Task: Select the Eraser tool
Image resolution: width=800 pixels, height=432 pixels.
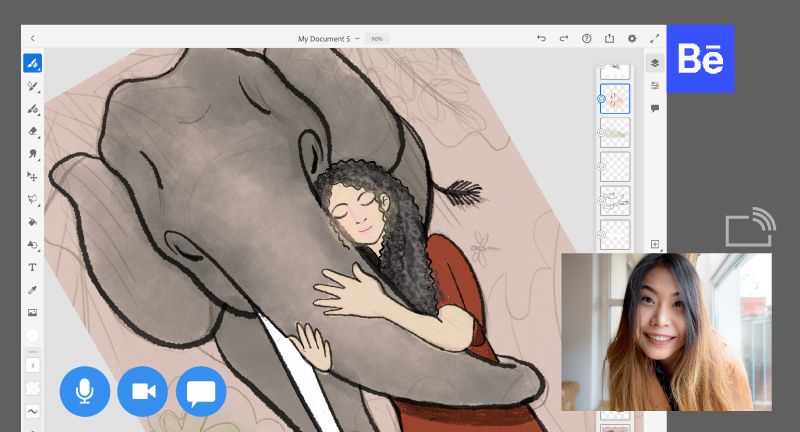Action: (32, 131)
